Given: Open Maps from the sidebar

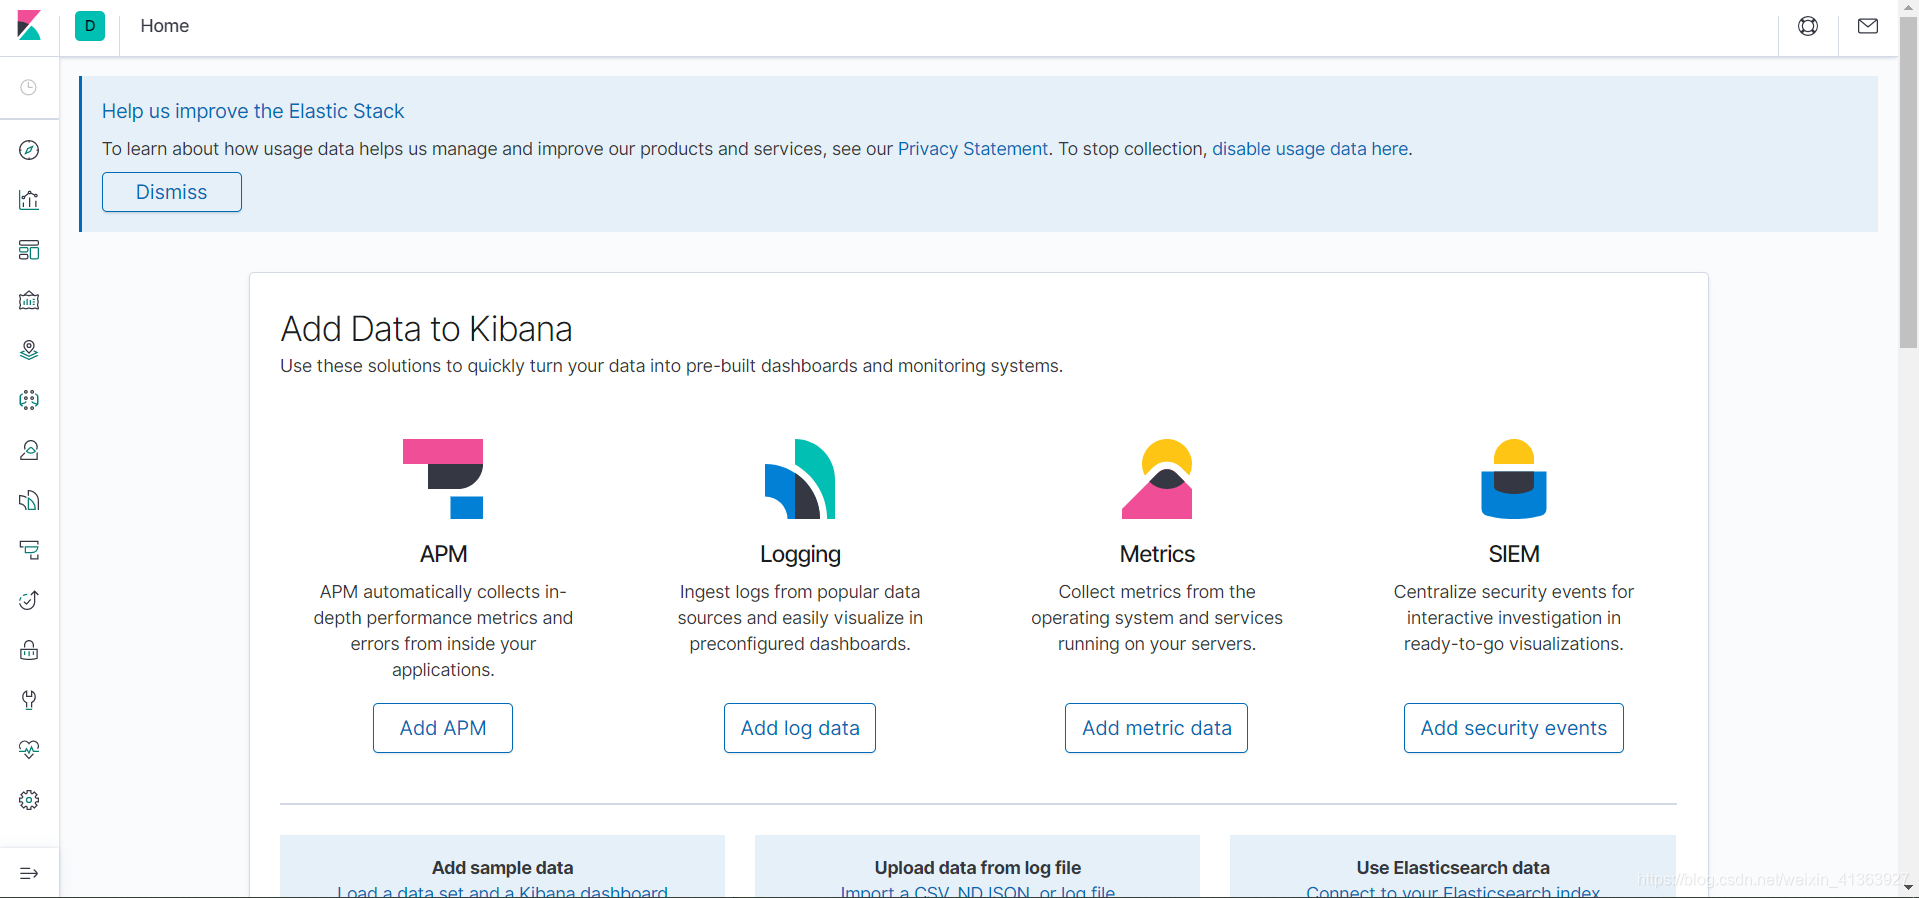Looking at the screenshot, I should tap(29, 350).
